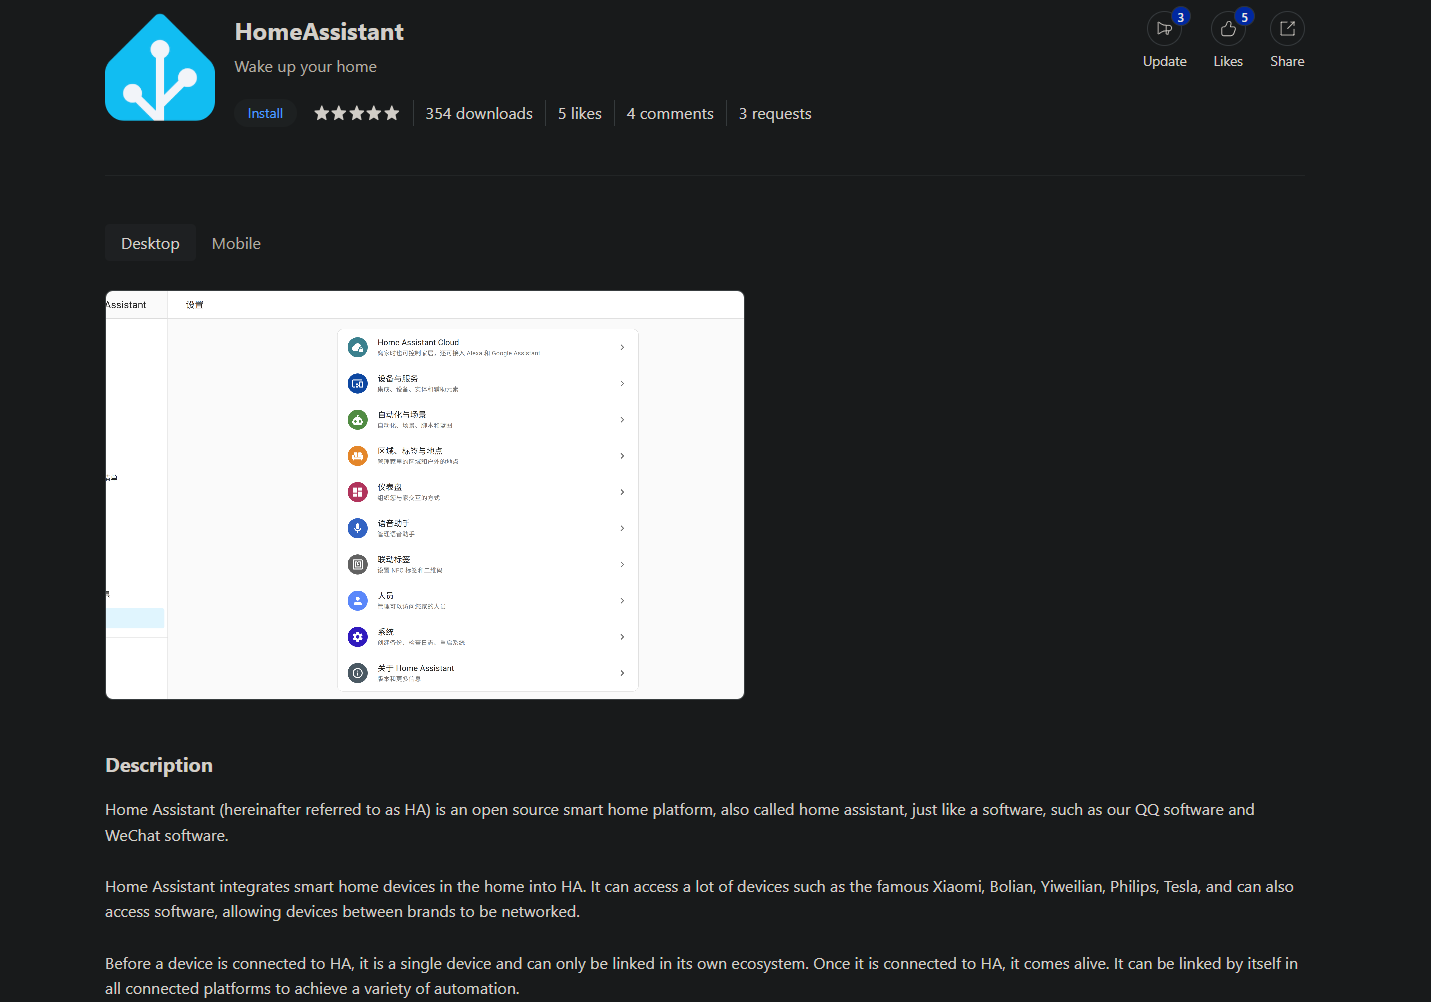Click the 5 likes link
The width and height of the screenshot is (1431, 1002).
[x=580, y=113]
